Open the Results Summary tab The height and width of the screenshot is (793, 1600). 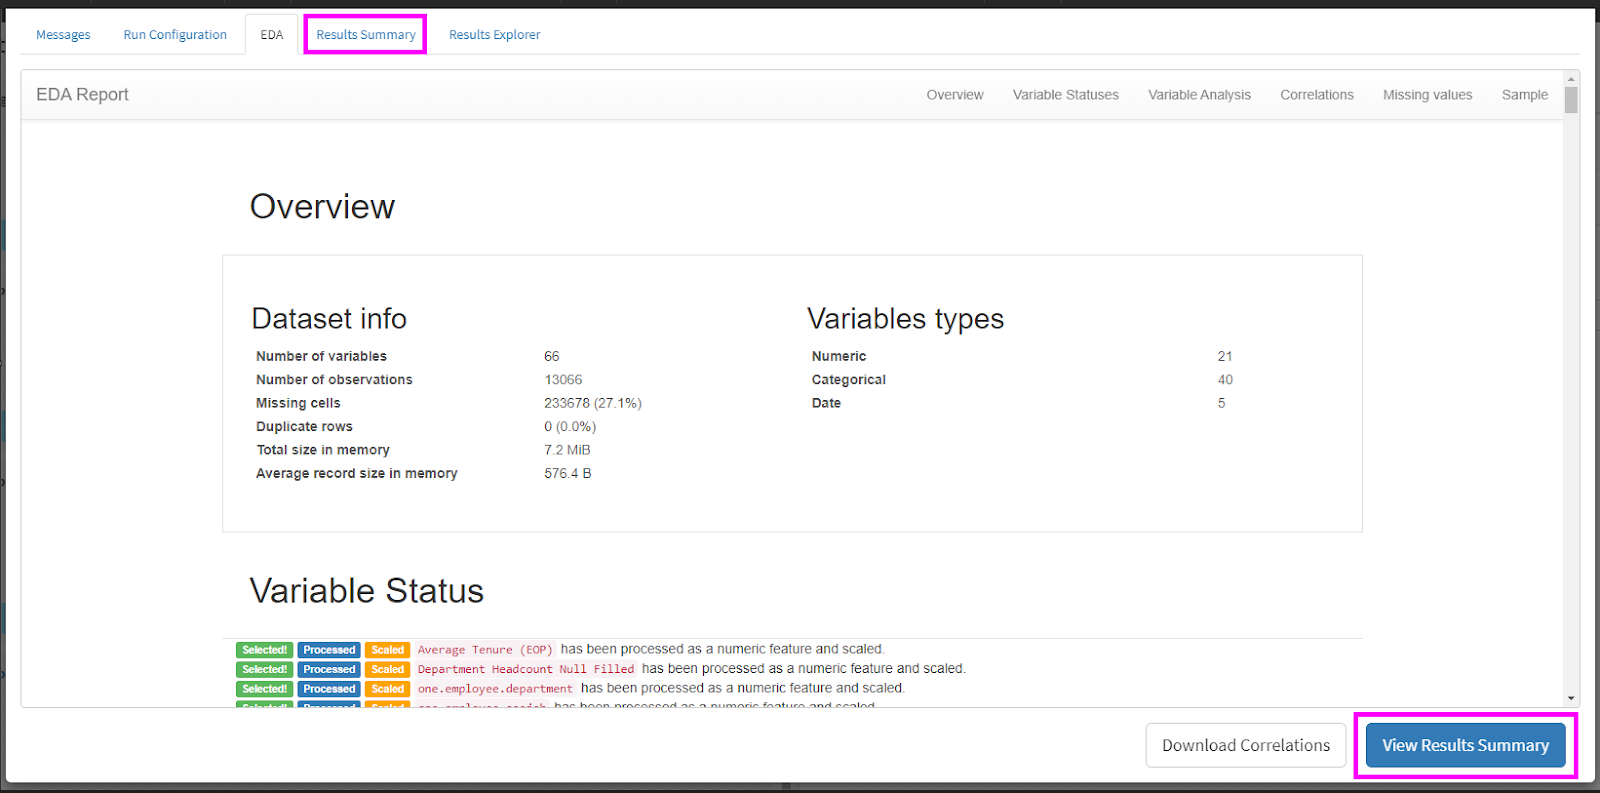365,35
